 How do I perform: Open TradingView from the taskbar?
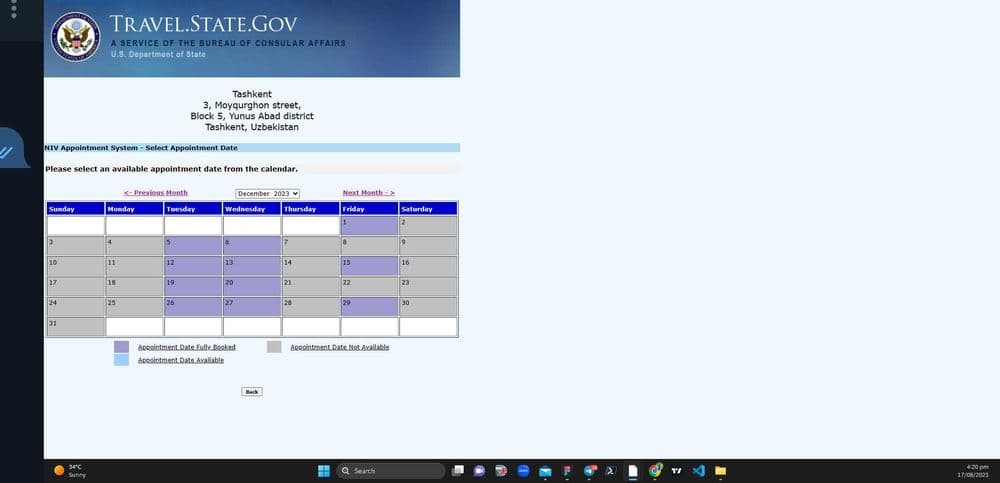[677, 471]
